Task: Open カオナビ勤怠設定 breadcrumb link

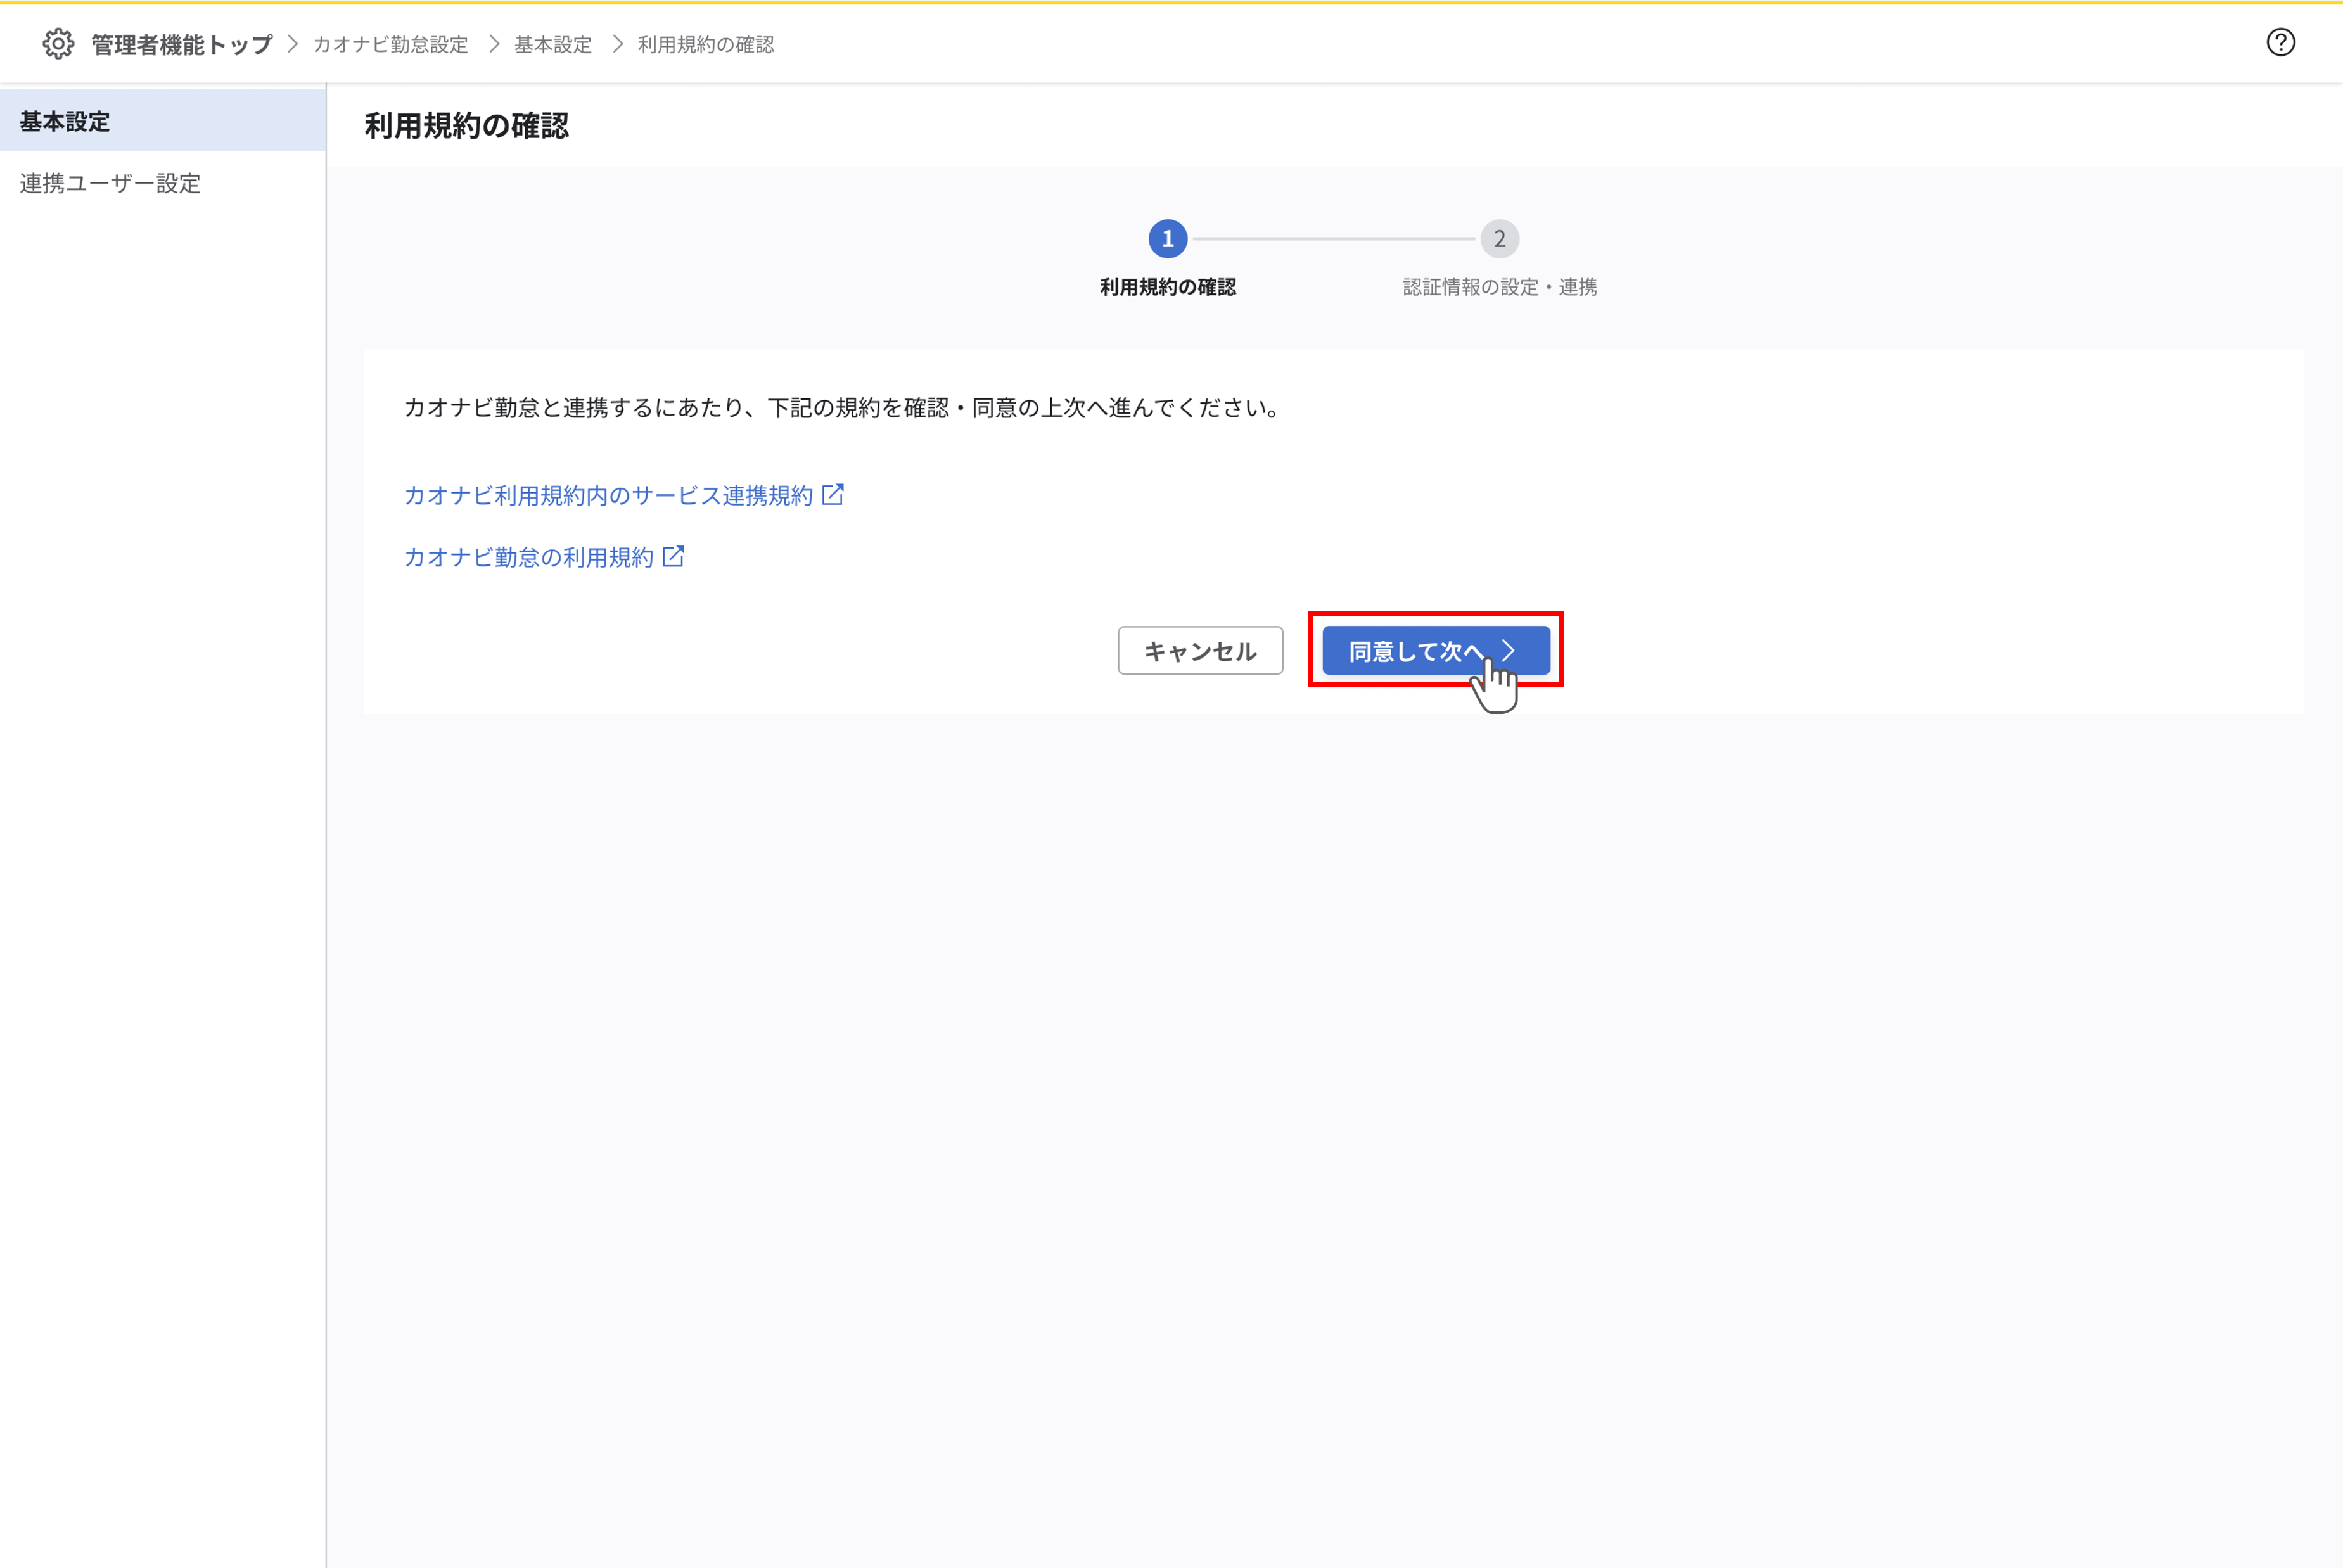Action: (391, 44)
